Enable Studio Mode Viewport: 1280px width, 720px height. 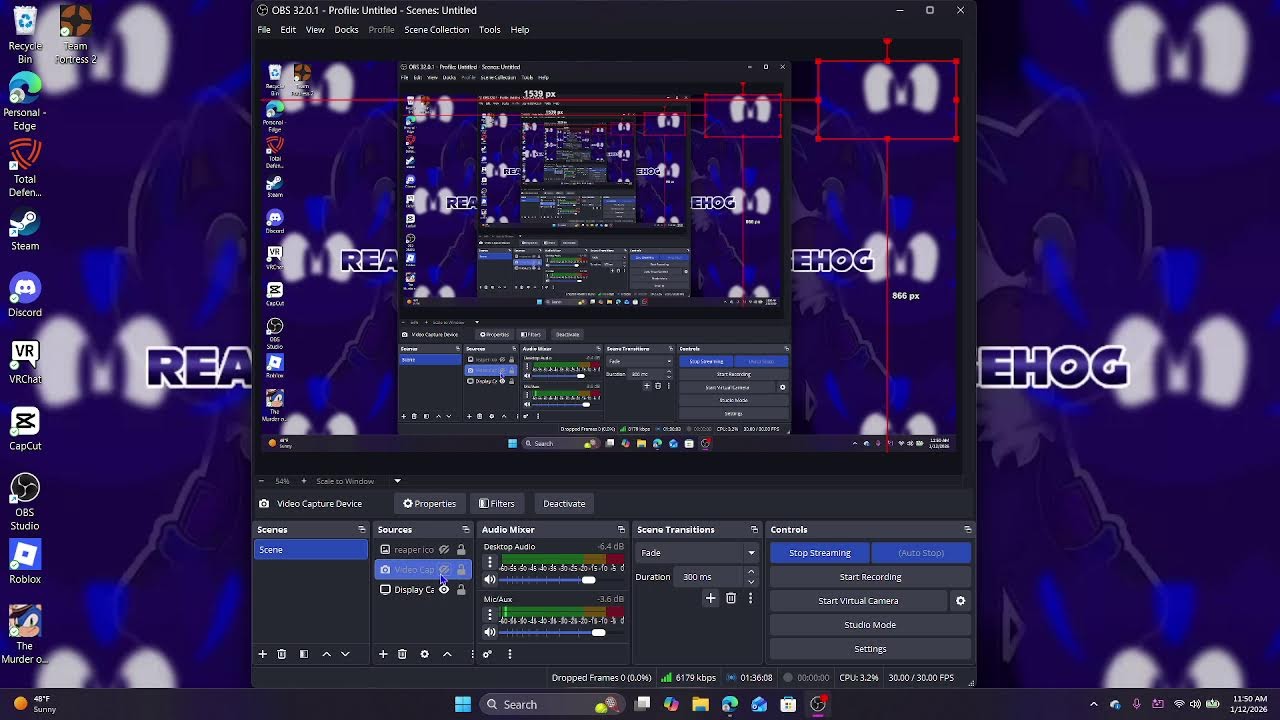[870, 625]
